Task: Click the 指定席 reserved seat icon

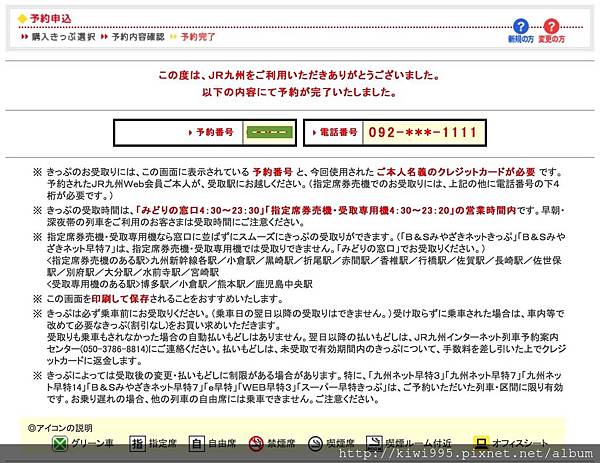Action: pyautogui.click(x=137, y=444)
